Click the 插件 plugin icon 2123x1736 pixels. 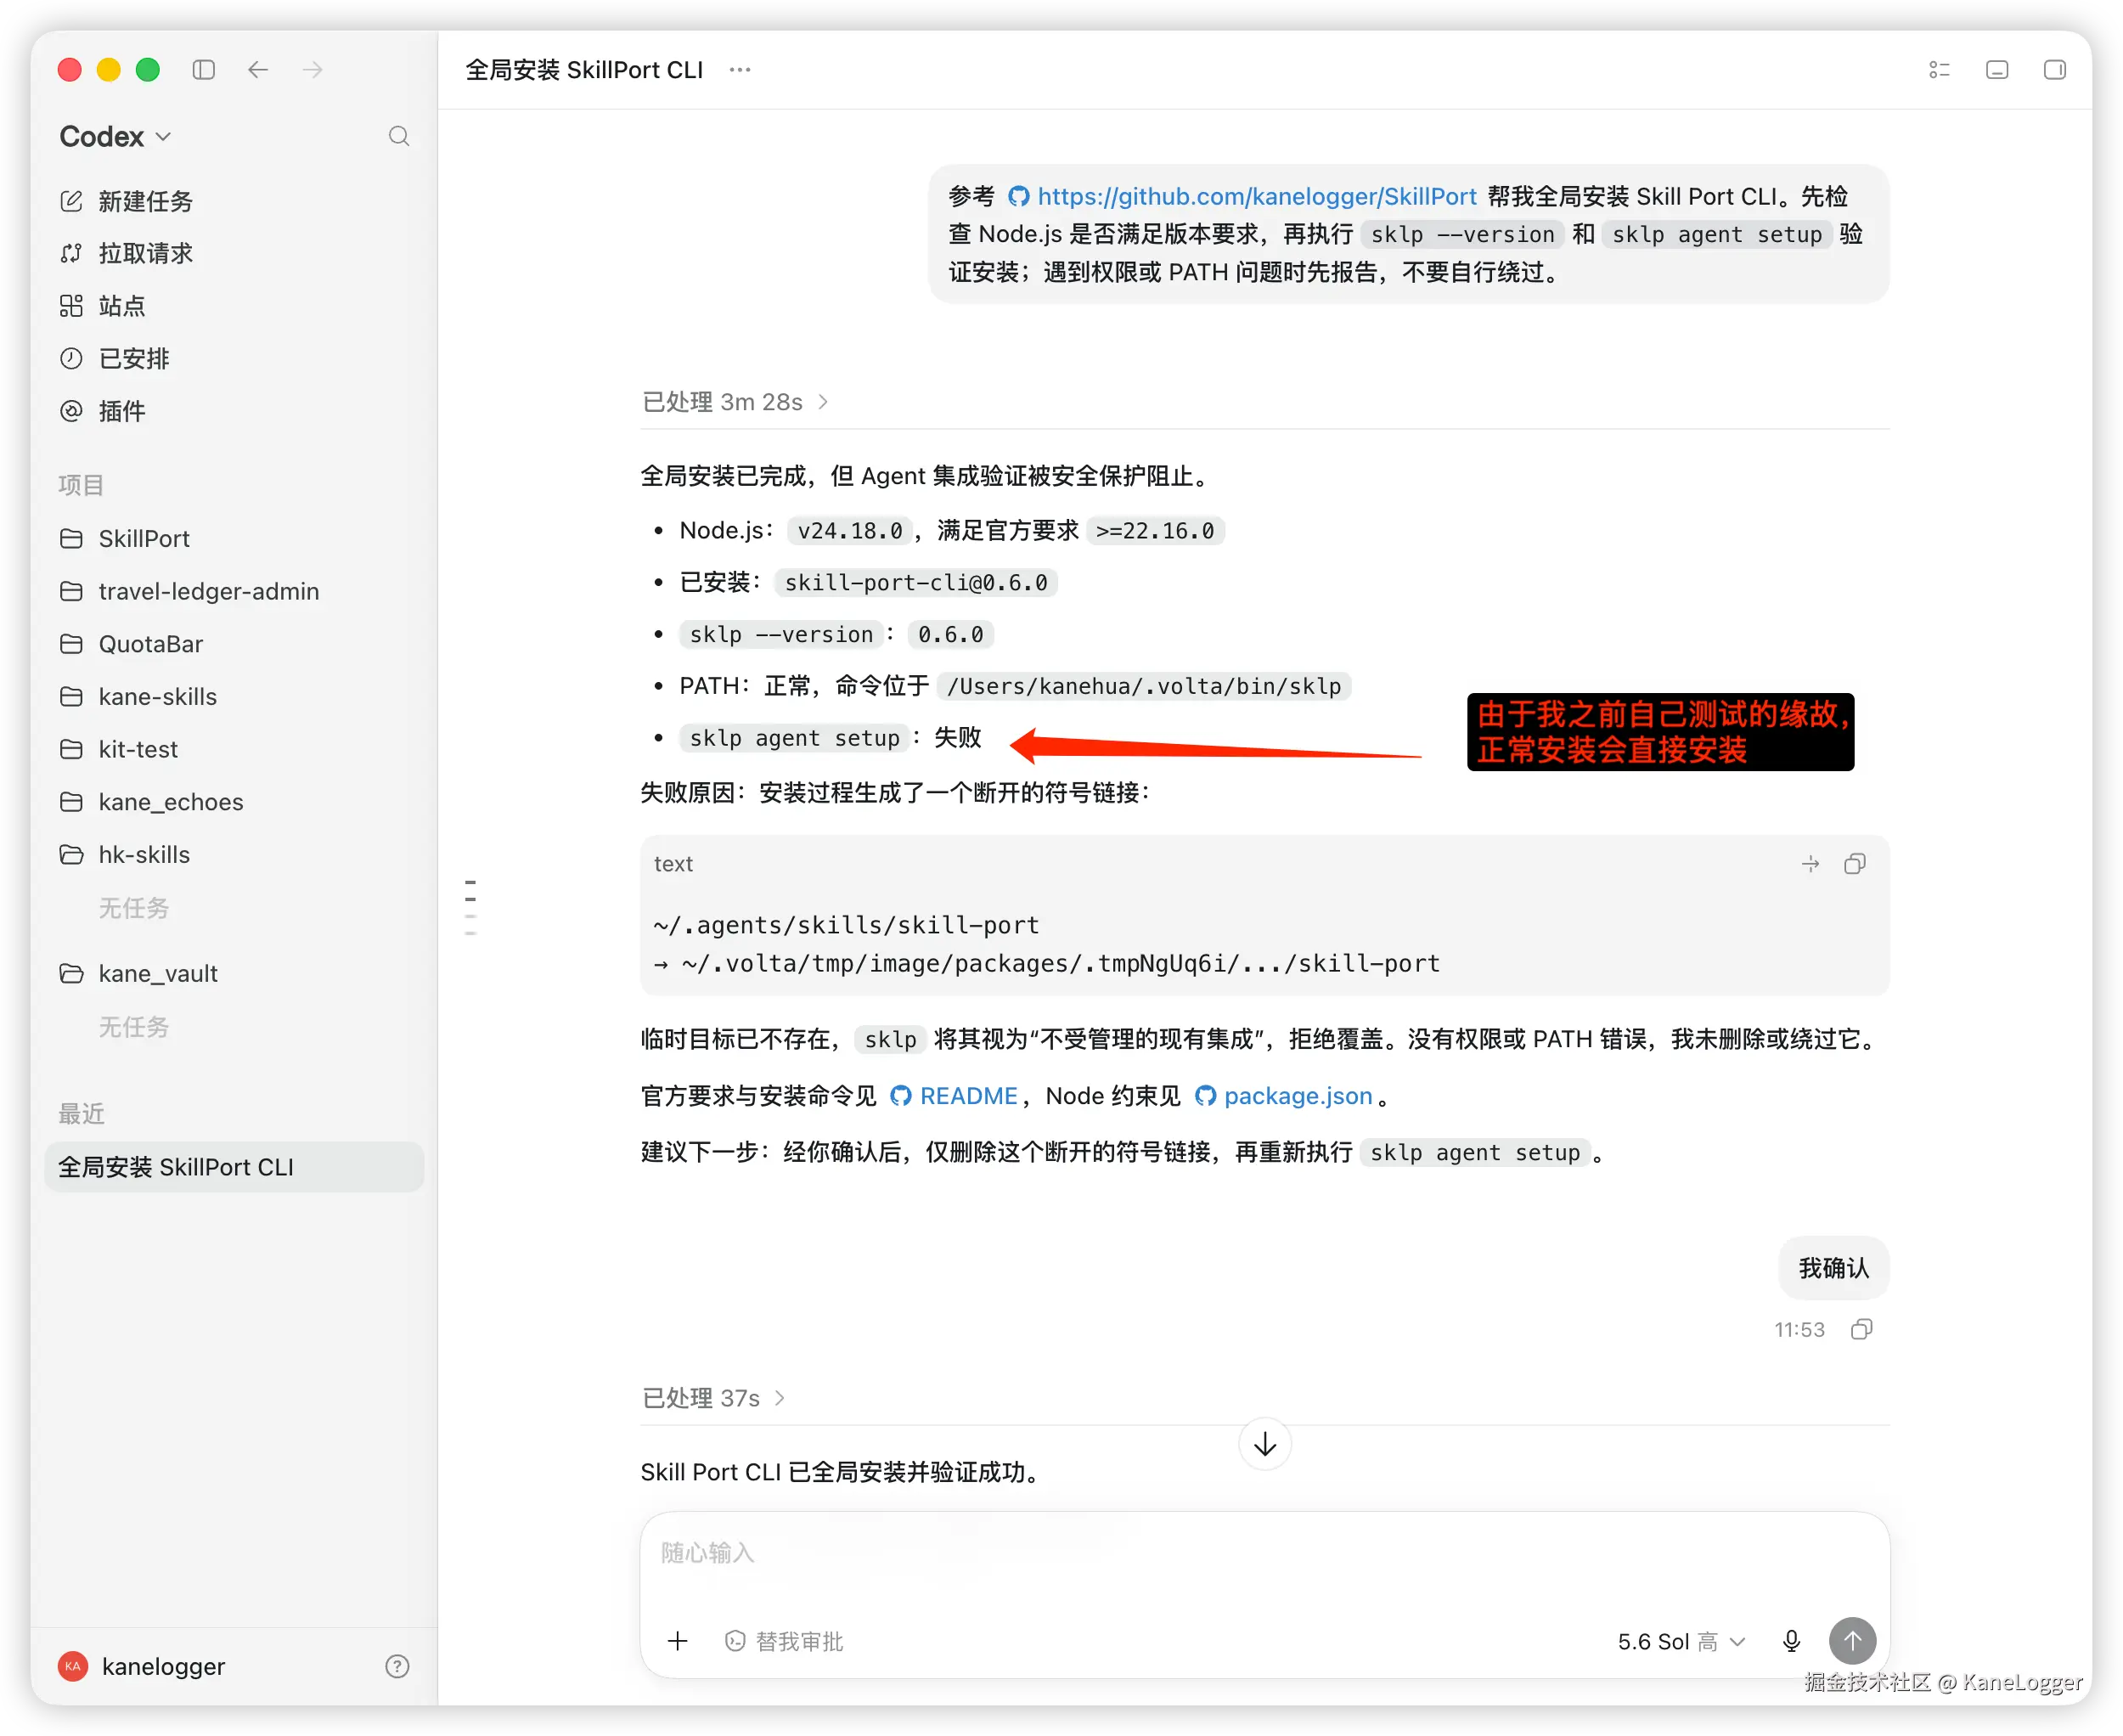(x=71, y=411)
